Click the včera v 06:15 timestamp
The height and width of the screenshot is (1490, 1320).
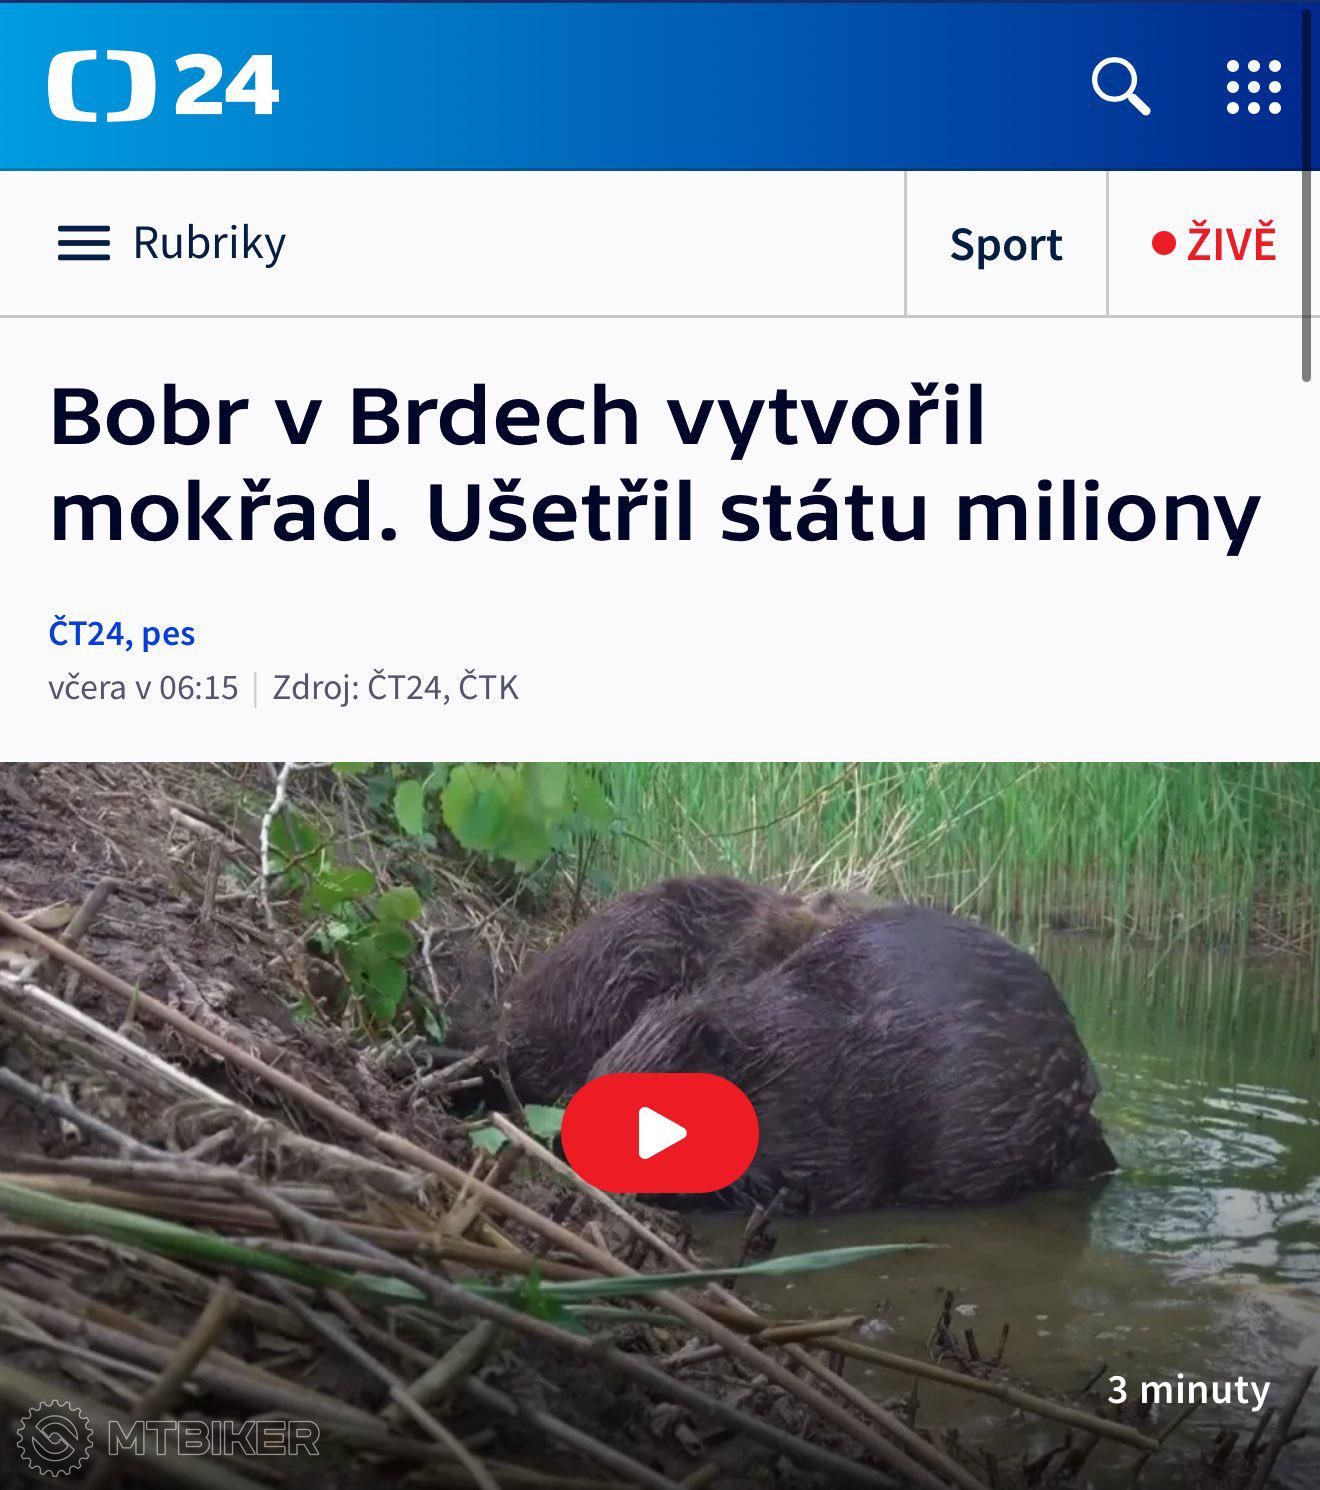point(143,688)
